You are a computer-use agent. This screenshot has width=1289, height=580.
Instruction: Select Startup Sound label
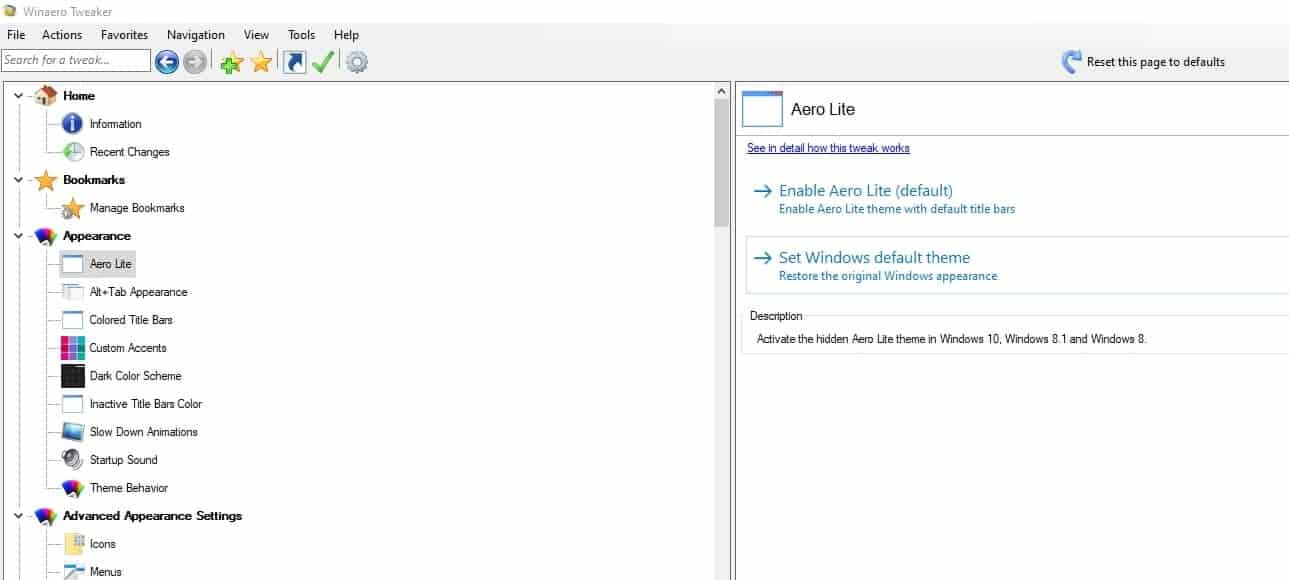click(124, 460)
